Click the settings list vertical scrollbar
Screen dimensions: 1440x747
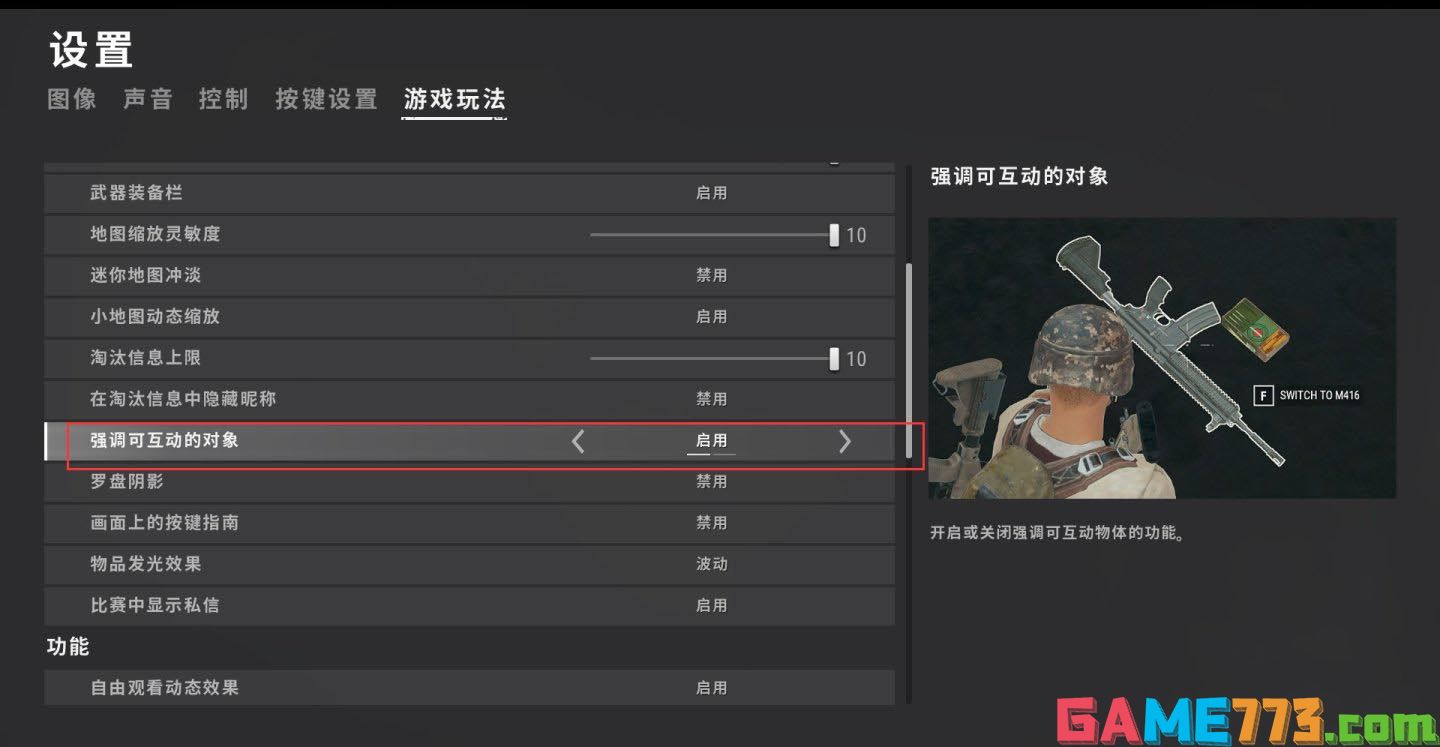coord(908,362)
